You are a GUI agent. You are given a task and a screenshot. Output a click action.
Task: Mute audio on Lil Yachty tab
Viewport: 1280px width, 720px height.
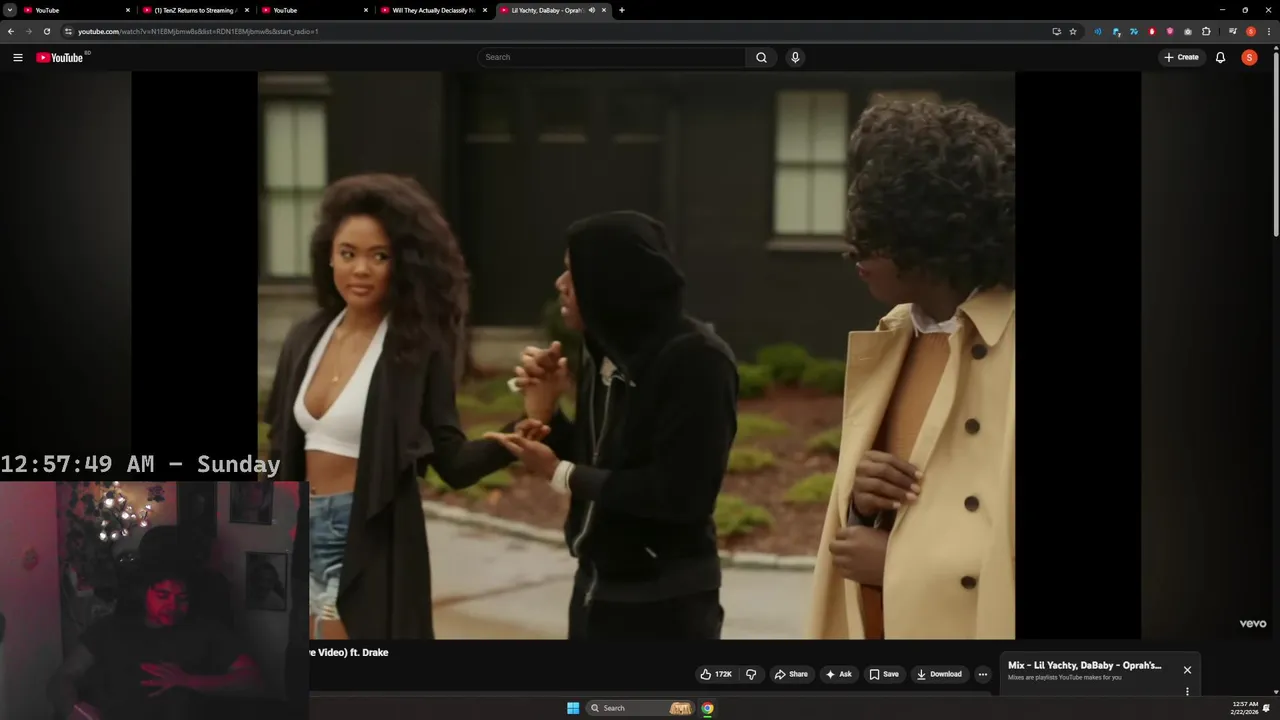(592, 10)
